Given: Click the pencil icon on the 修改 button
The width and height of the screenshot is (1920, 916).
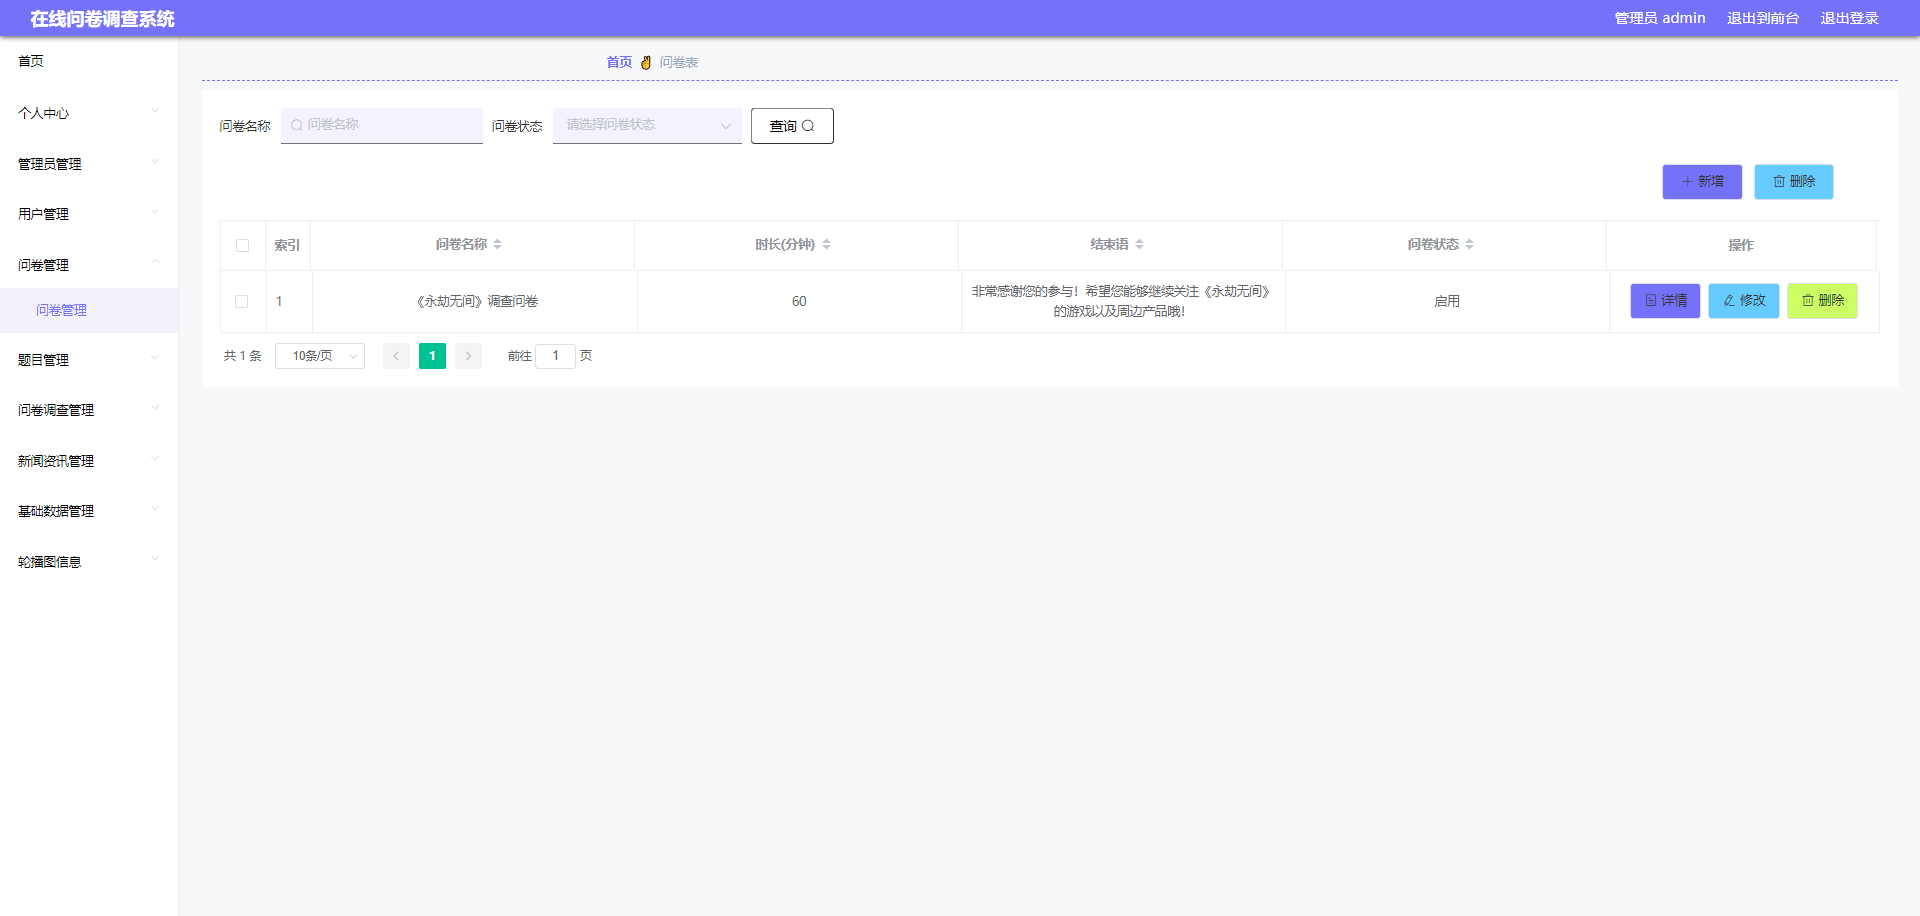Looking at the screenshot, I should (1728, 300).
